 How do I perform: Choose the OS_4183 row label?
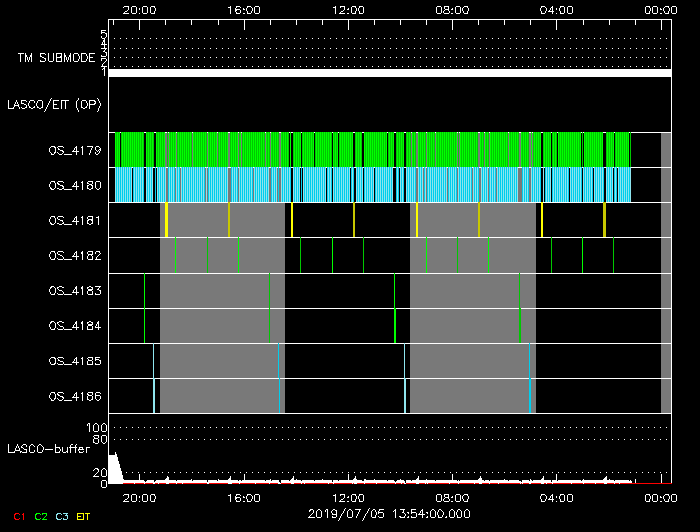[75, 290]
